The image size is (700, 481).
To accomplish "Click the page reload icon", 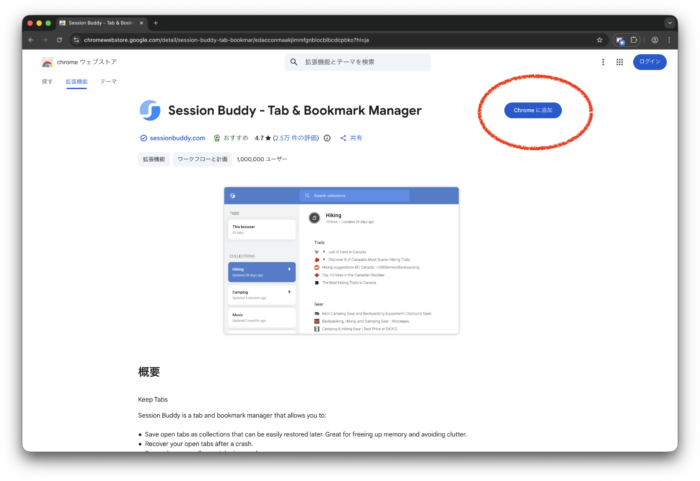I will pyautogui.click(x=60, y=40).
